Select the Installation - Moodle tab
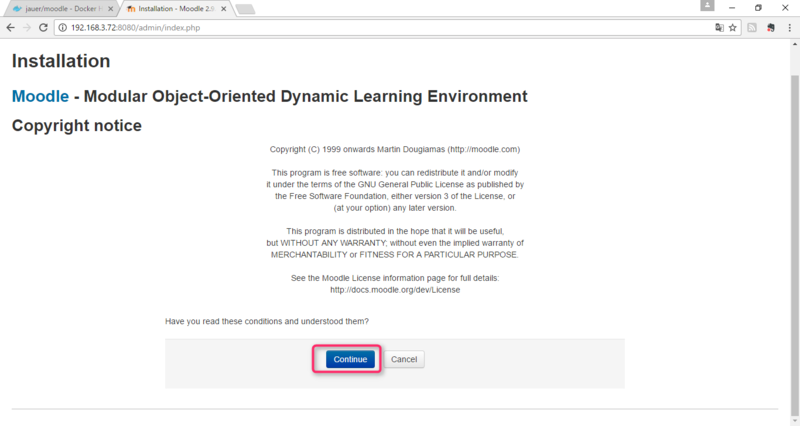The width and height of the screenshot is (800, 426). tap(177, 9)
